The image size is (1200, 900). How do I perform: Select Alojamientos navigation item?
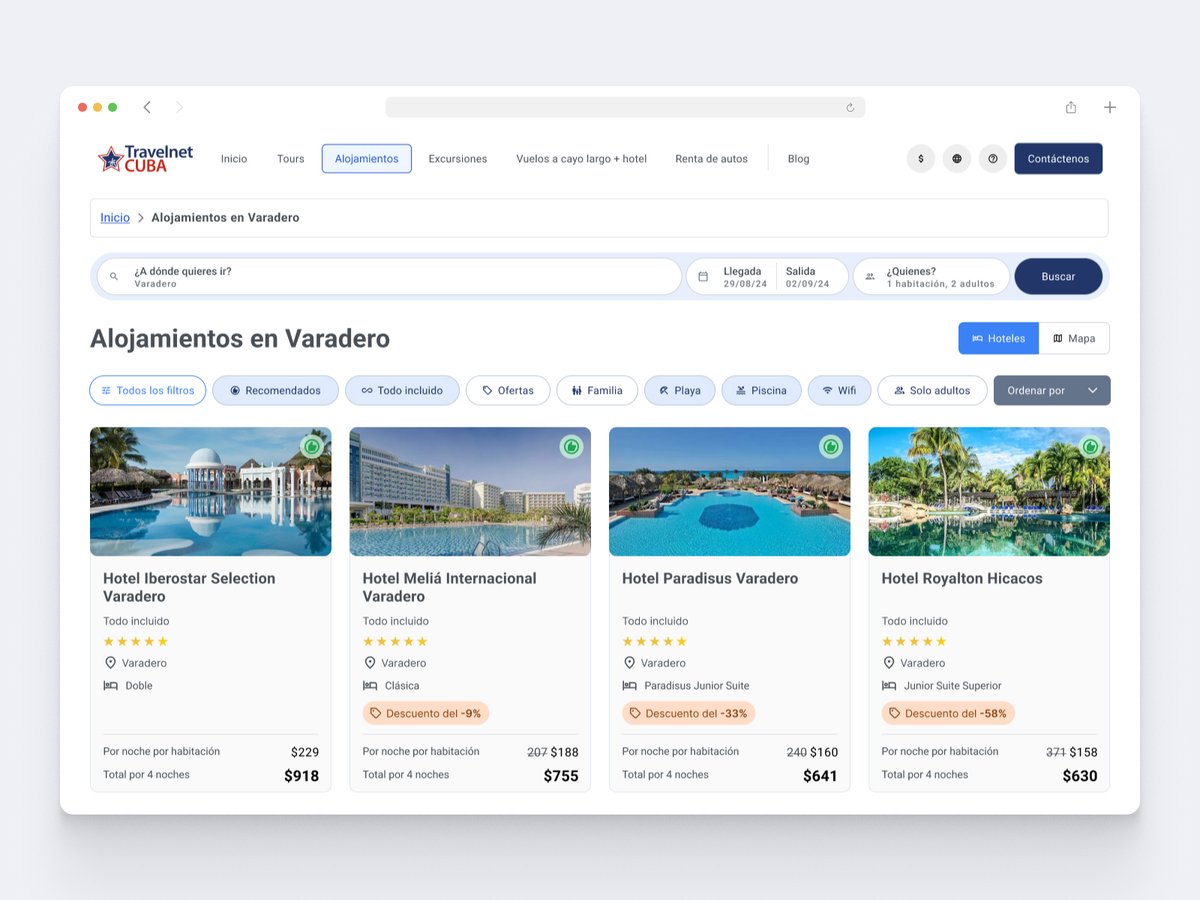coord(367,159)
